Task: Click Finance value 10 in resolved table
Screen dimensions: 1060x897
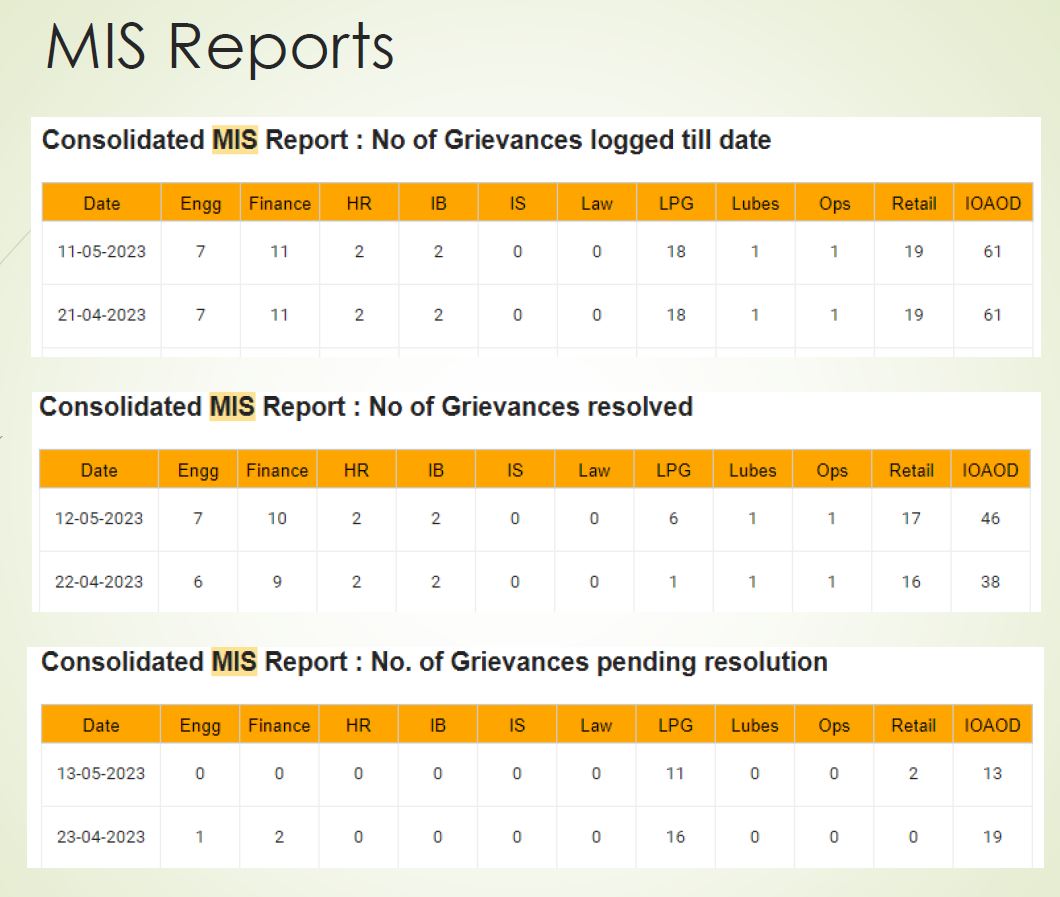Action: [x=277, y=519]
